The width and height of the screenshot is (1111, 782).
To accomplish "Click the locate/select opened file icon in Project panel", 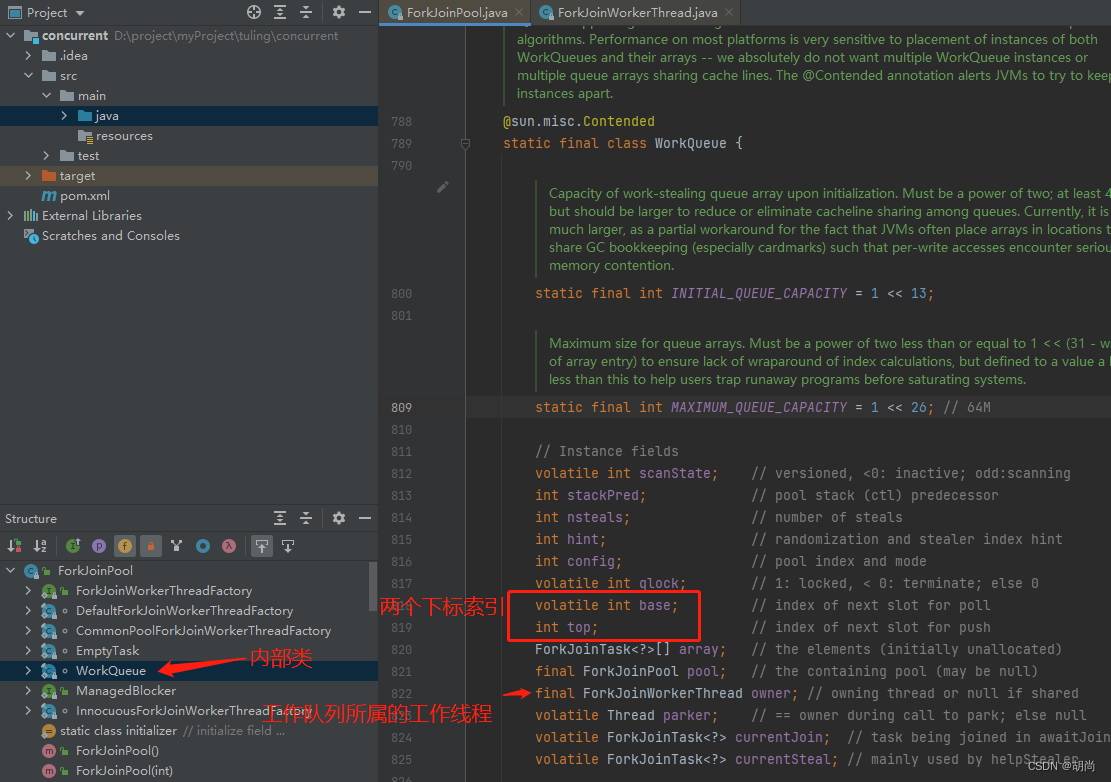I will pos(254,12).
